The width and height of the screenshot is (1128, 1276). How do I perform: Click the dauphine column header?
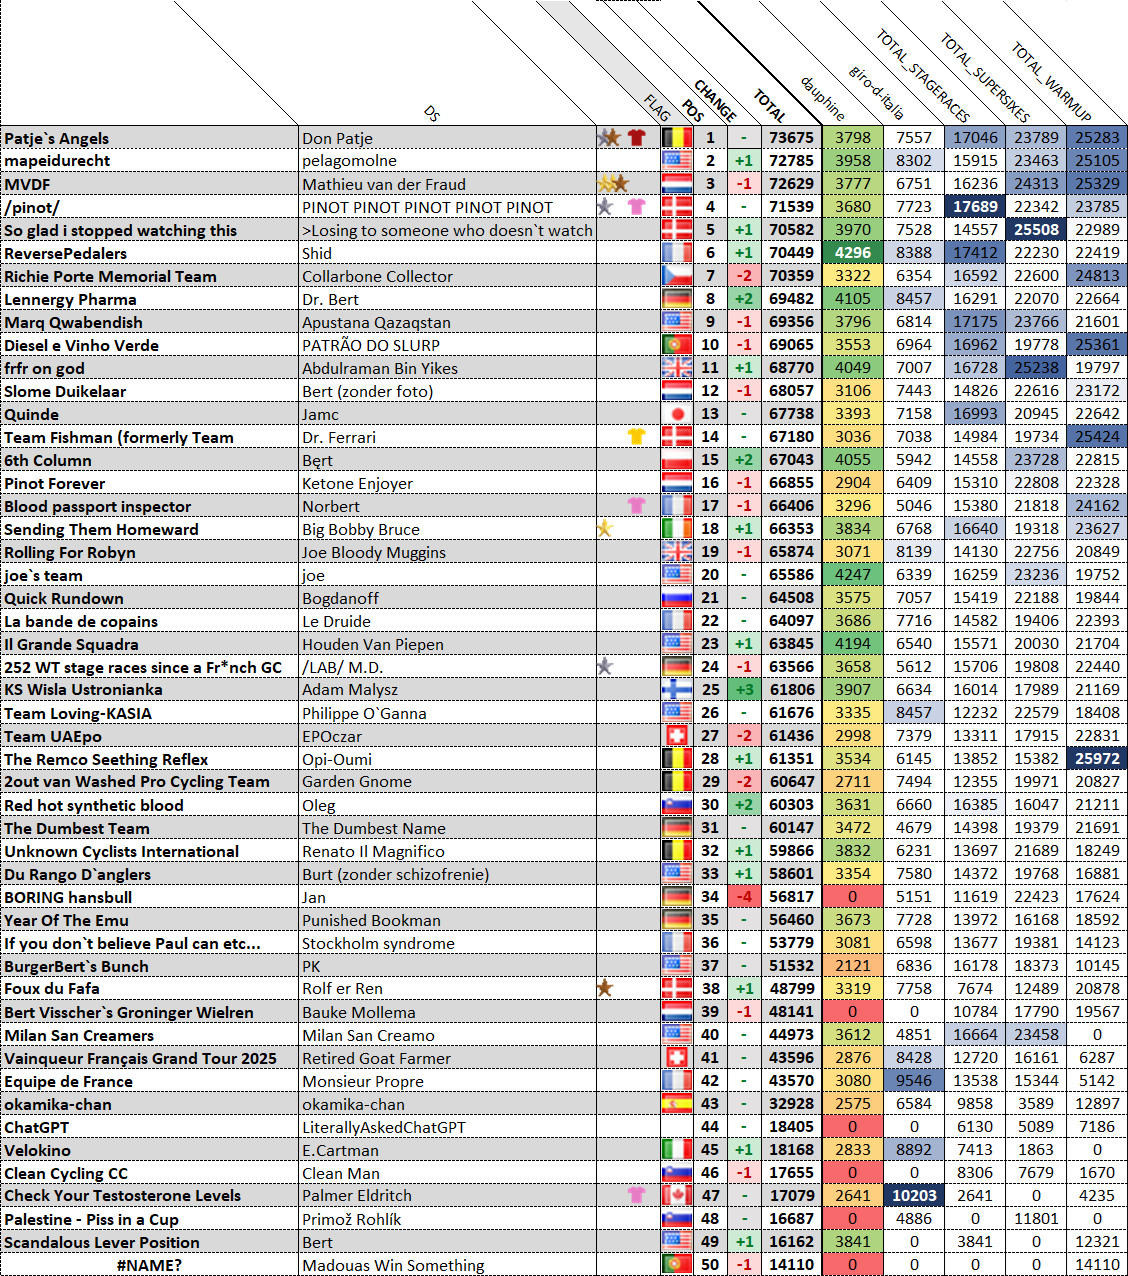pos(822,99)
